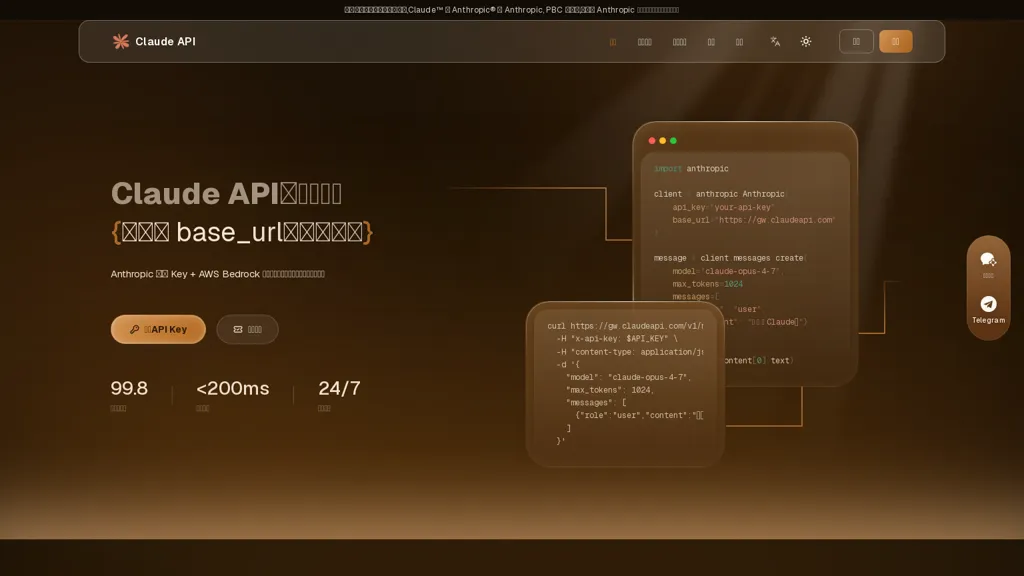1024x576 pixels.
Task: Click the "content-type: application/json" curl header line
Action: click(x=630, y=351)
